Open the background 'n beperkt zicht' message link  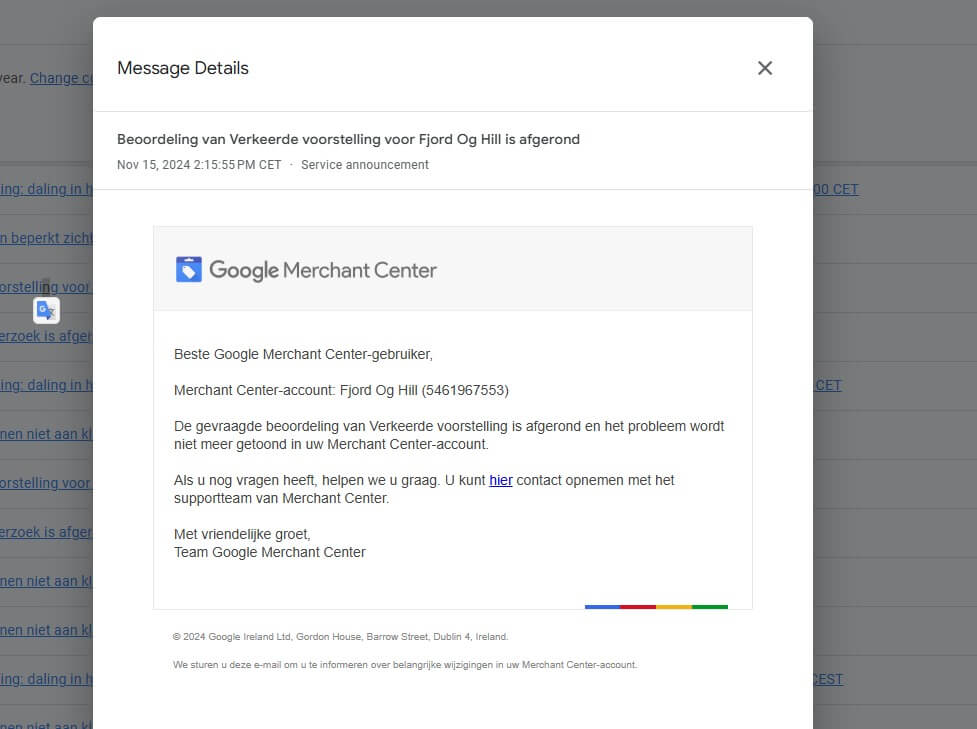click(47, 238)
